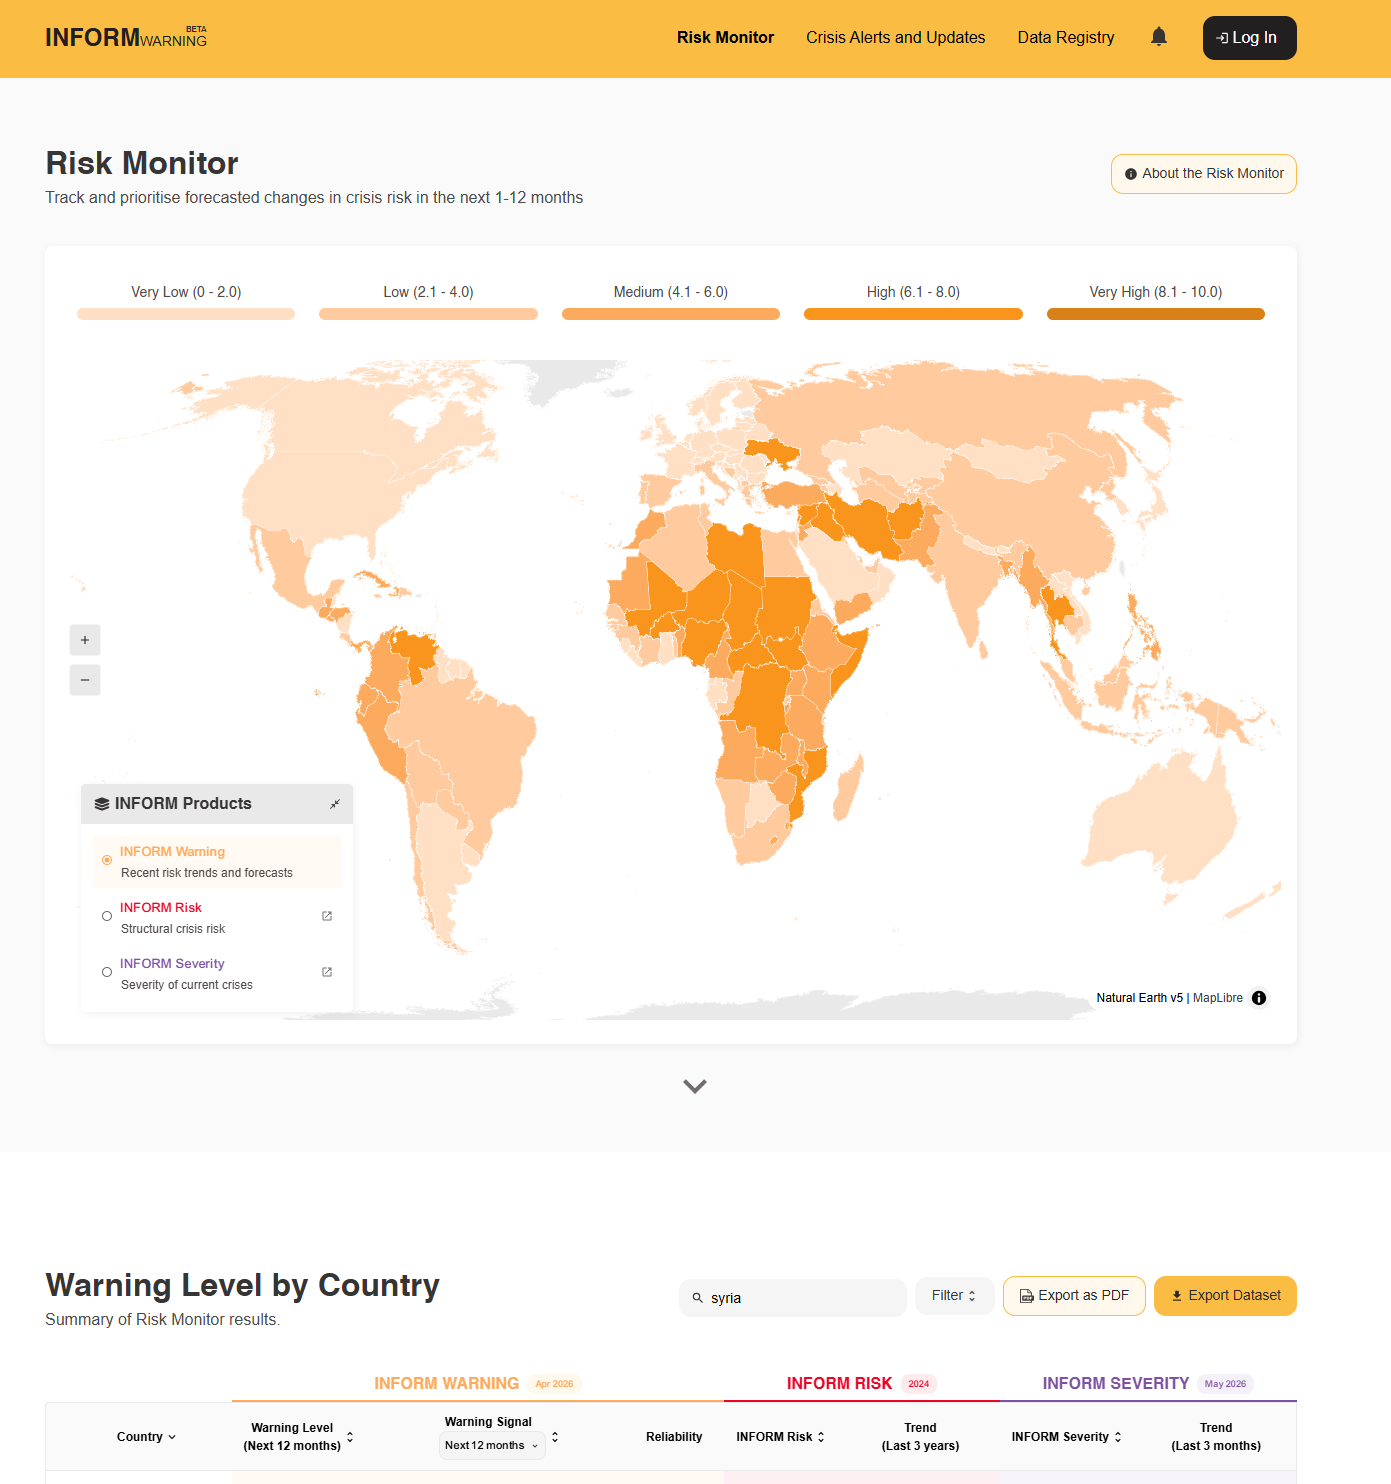
Task: Click the INFORM WARNING section heading
Action: (x=447, y=1384)
